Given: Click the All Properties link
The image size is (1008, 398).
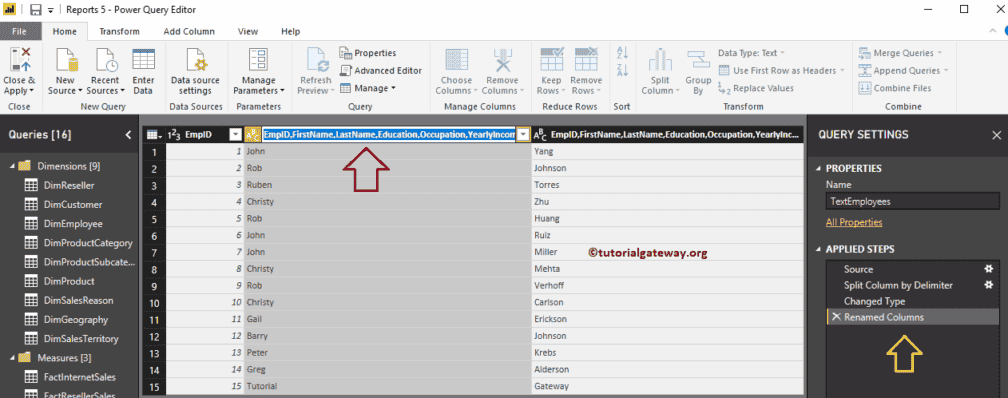Looking at the screenshot, I should (854, 222).
